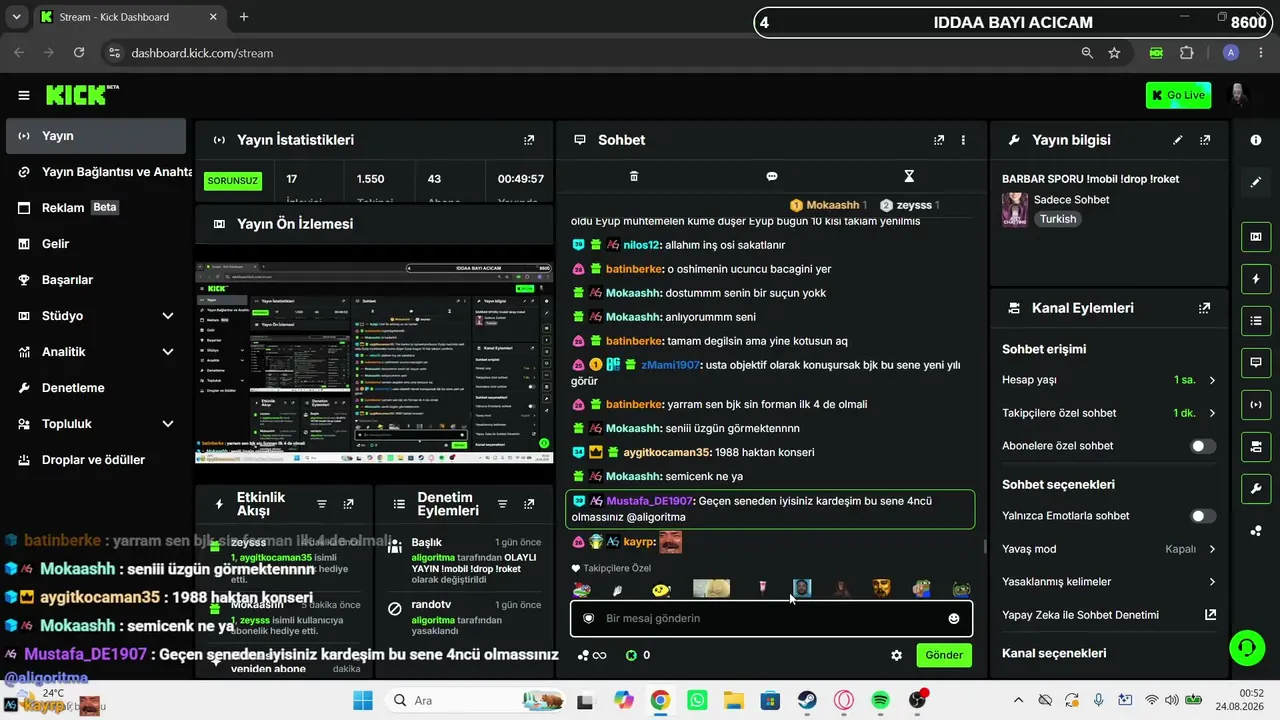Image resolution: width=1280 pixels, height=720 pixels.
Task: Open Denetleme in the sidebar
Action: coord(96,388)
